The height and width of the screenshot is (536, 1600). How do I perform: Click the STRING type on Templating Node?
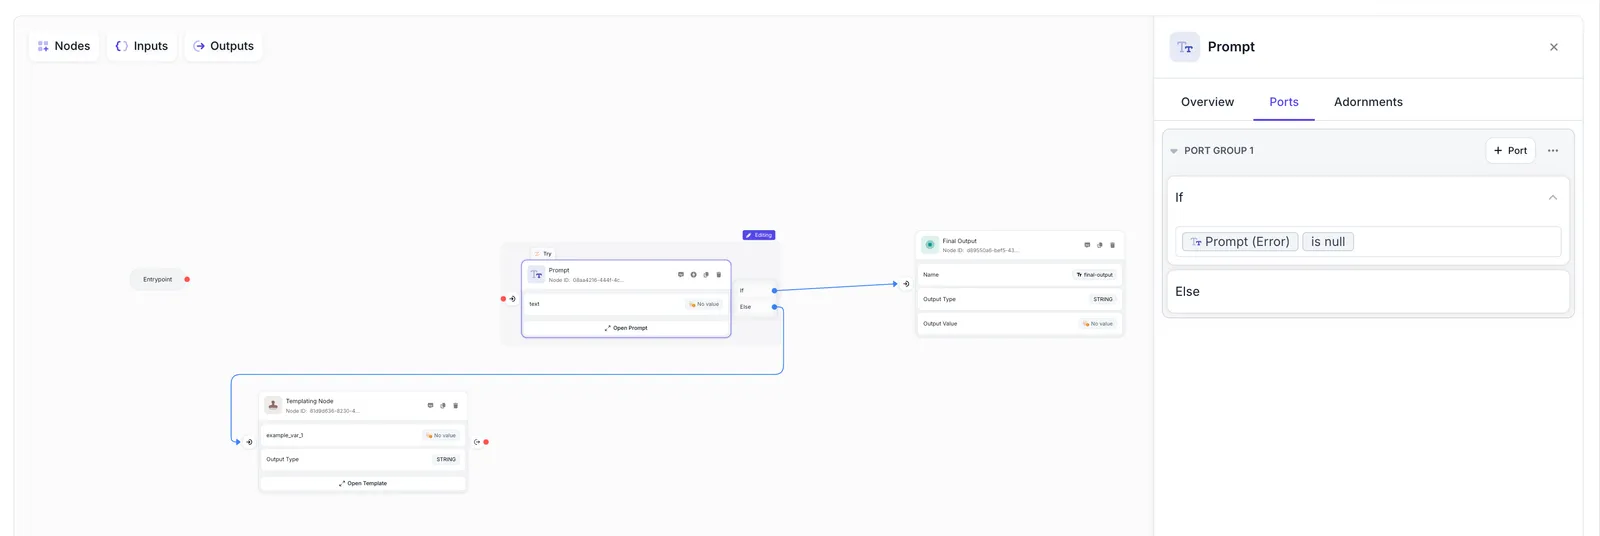point(446,460)
